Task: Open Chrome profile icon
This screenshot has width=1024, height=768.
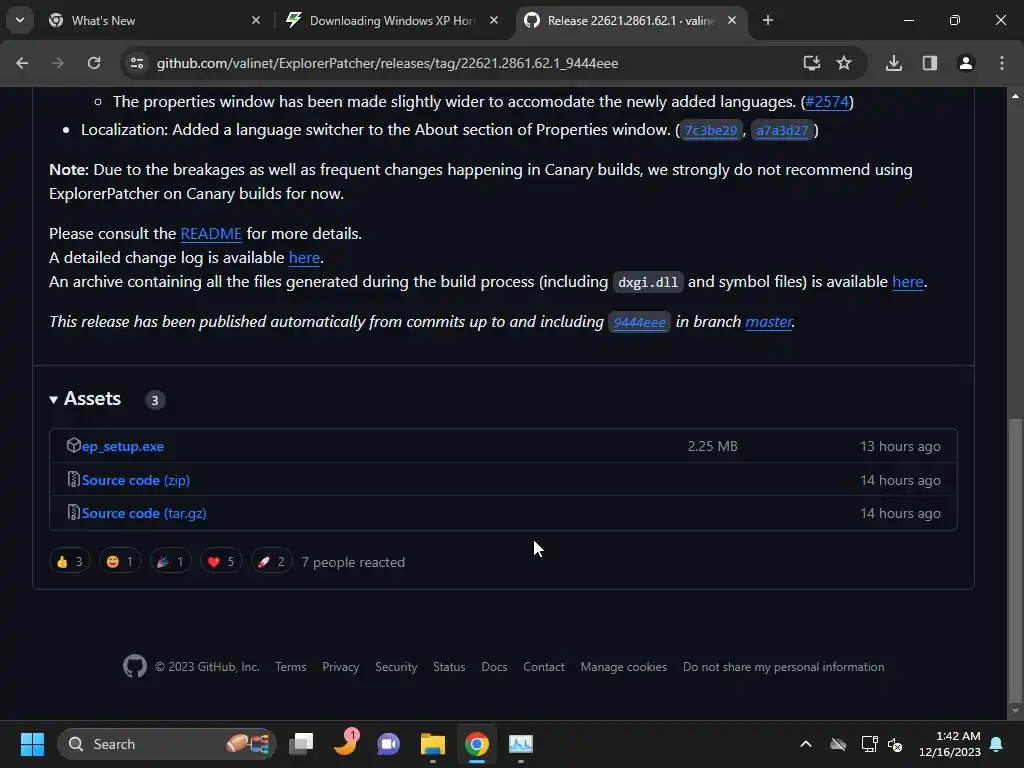Action: pyautogui.click(x=966, y=63)
